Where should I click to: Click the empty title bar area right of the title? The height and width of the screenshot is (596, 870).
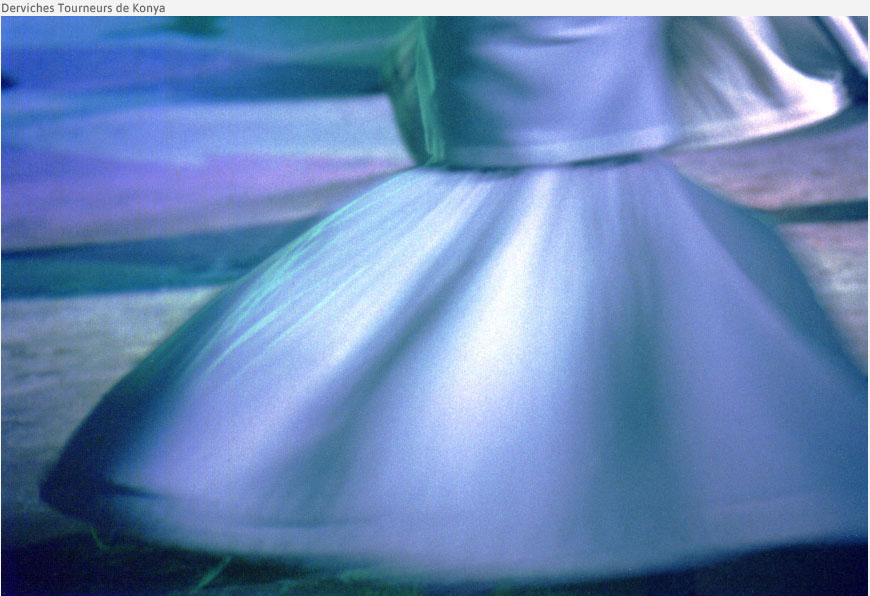(500, 8)
